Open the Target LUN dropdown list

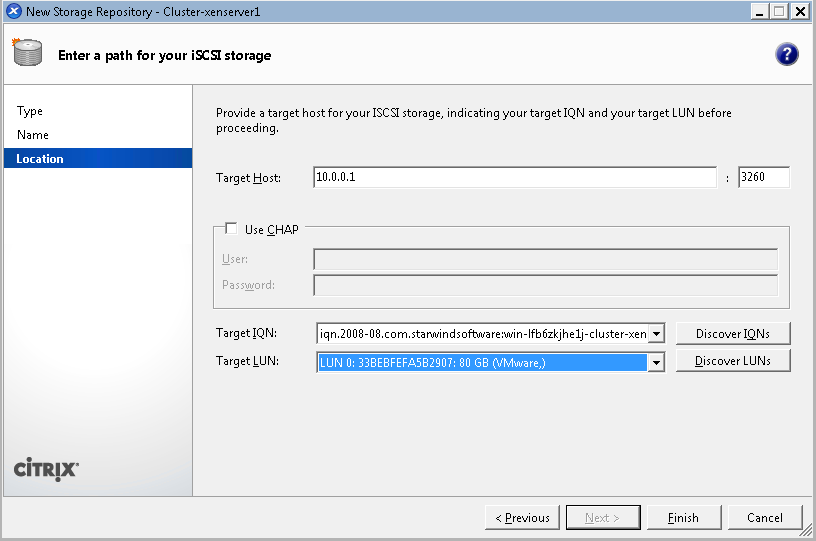656,362
